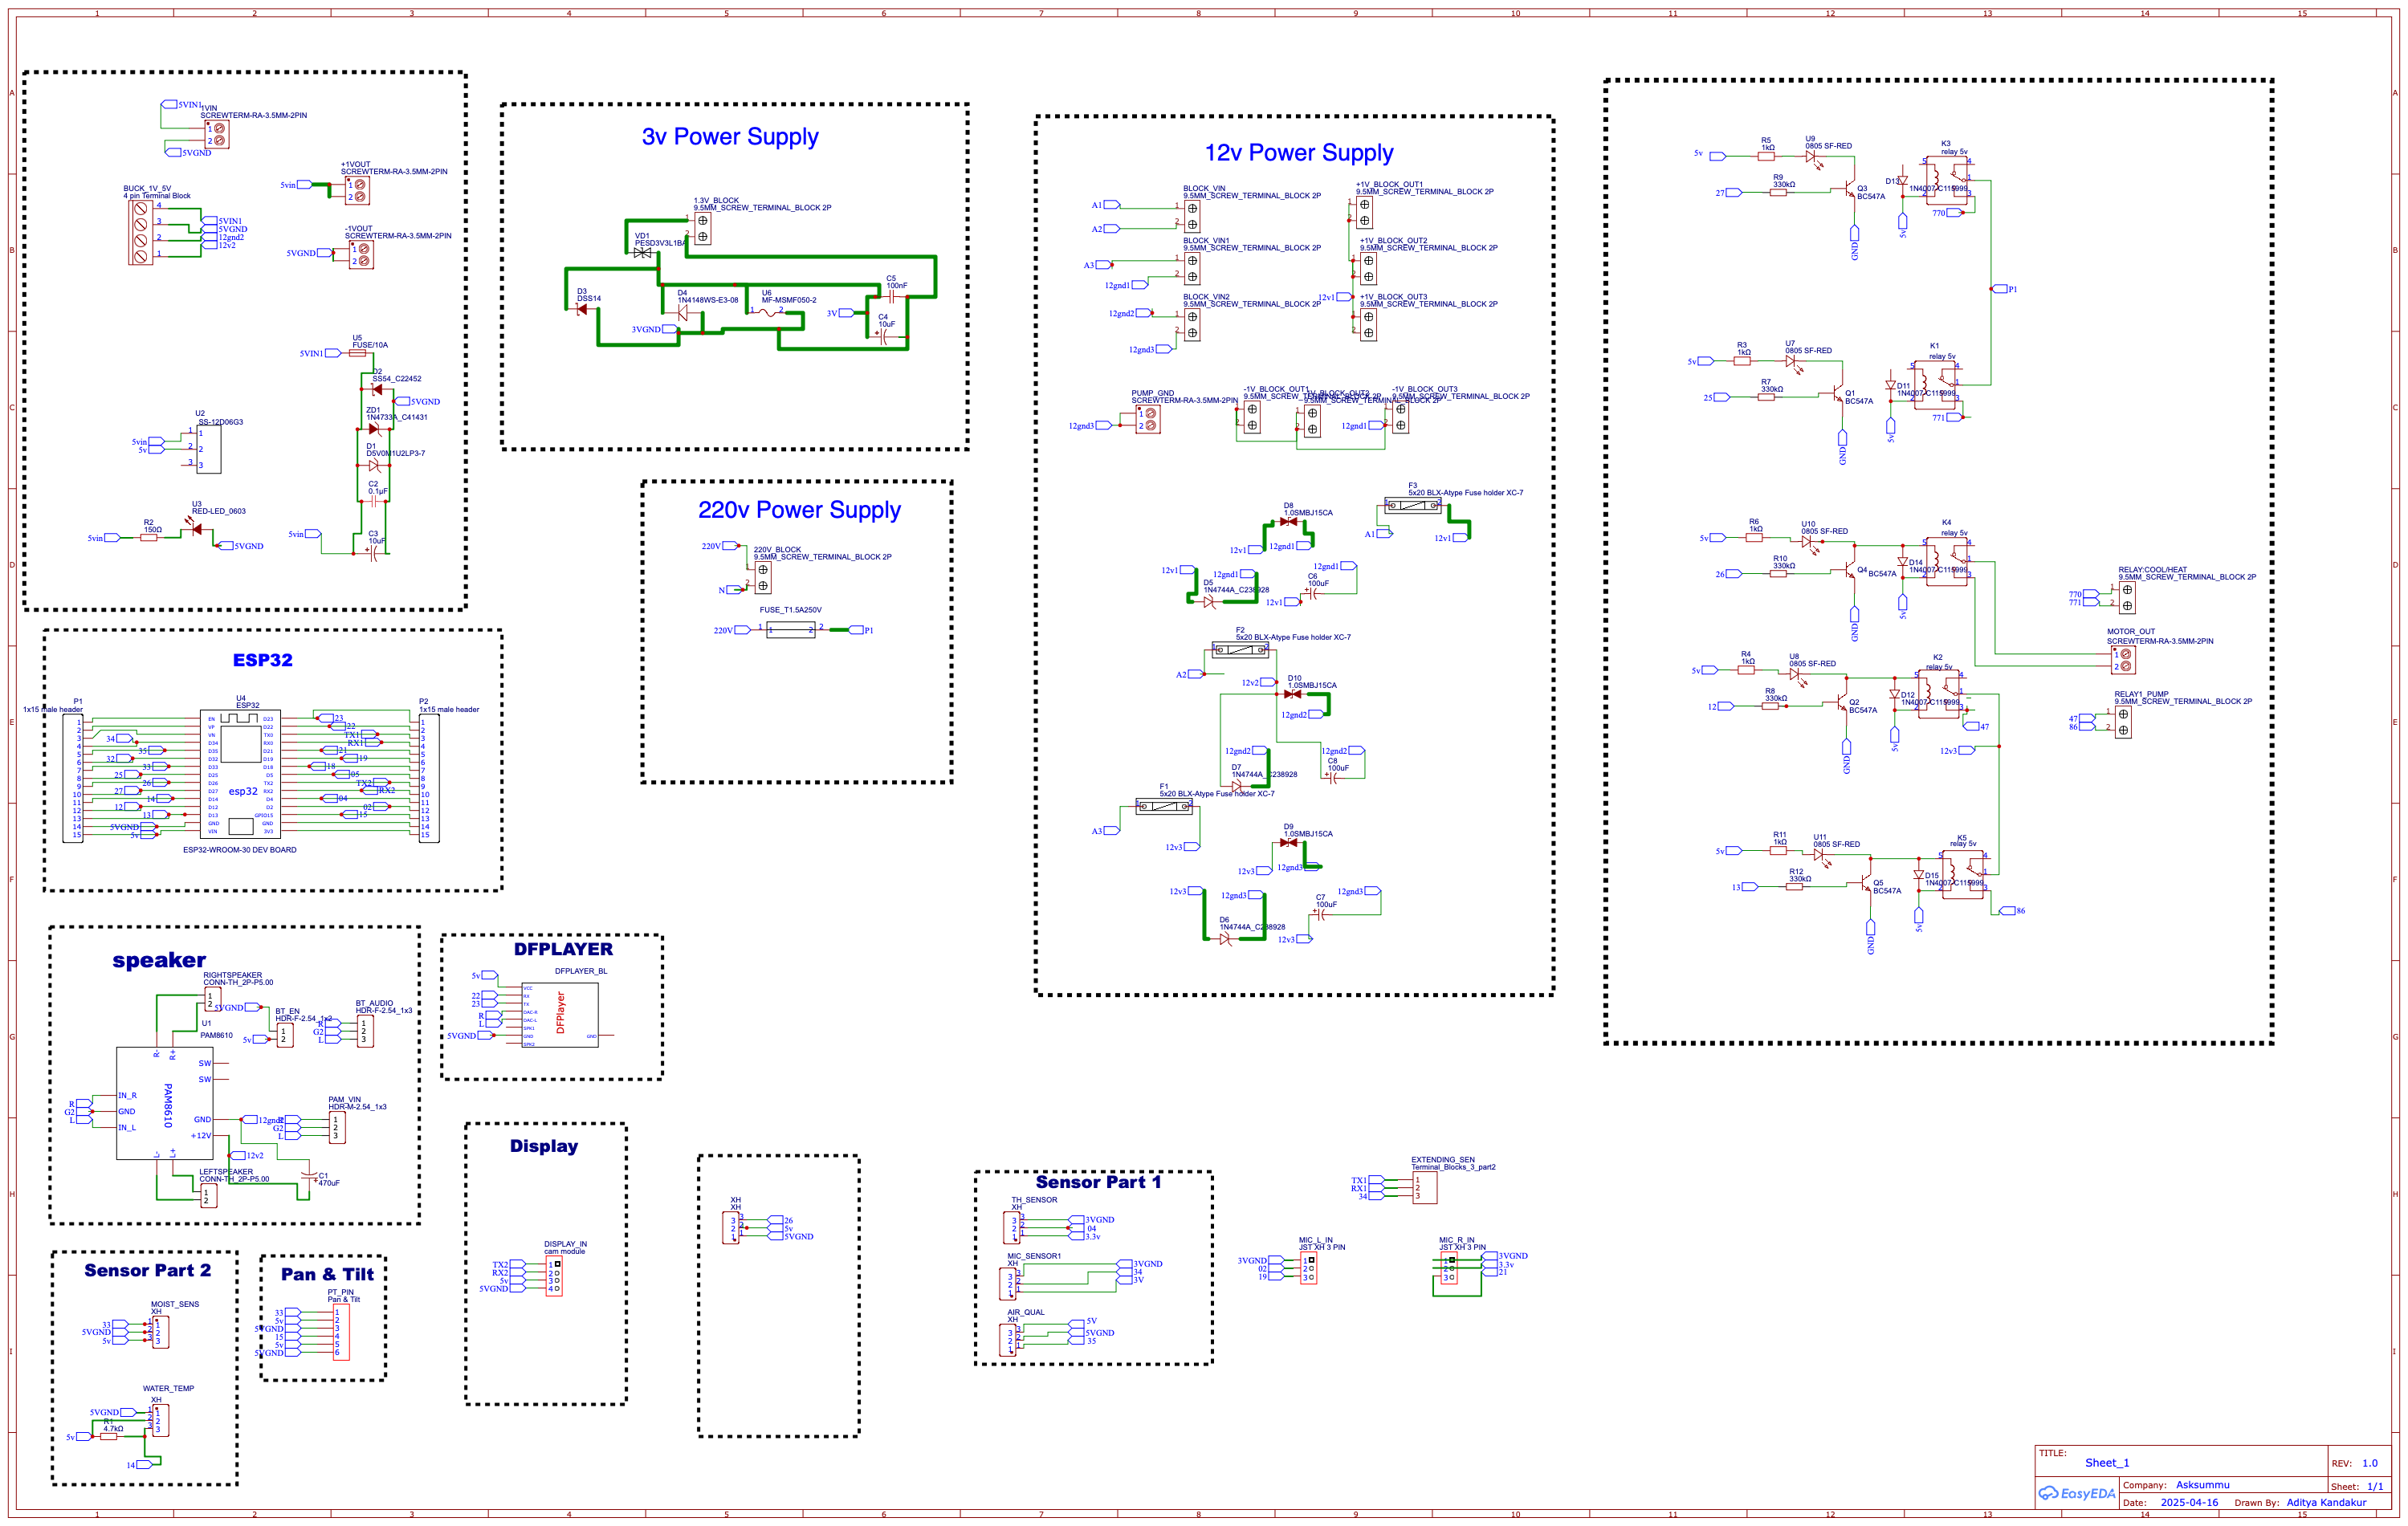Select the U6 MF-MSMF050-2 fuse symbol
Image resolution: width=2408 pixels, height=1526 pixels.
(x=767, y=312)
